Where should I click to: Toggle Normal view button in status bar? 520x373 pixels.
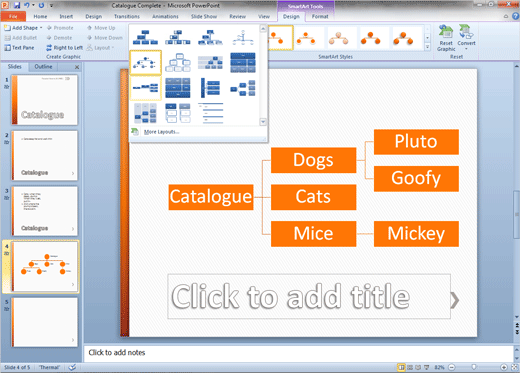401,367
